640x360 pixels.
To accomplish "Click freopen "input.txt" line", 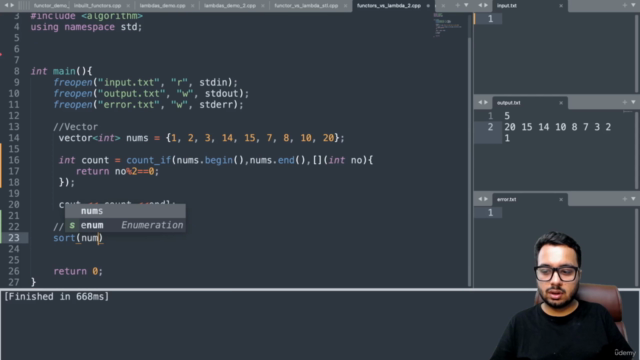I will (145, 82).
